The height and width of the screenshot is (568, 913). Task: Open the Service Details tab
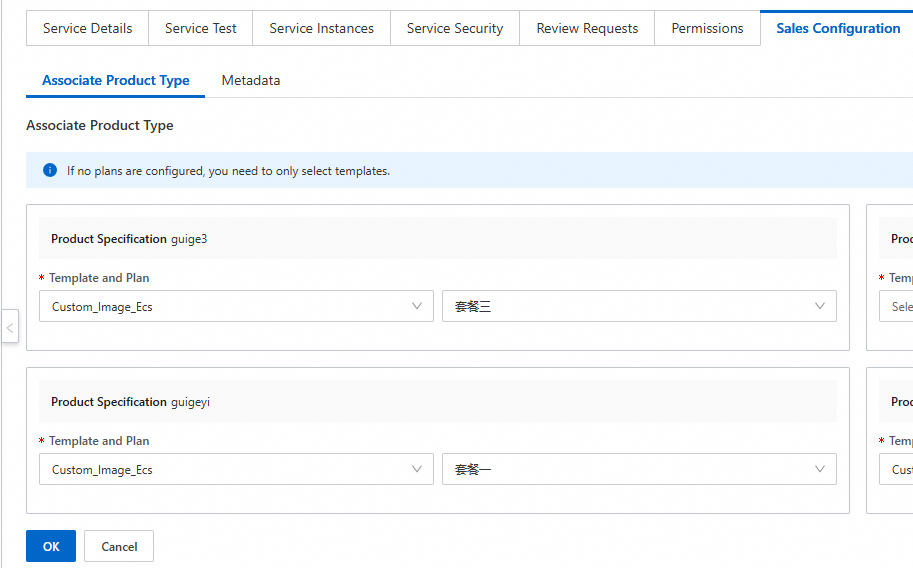pyautogui.click(x=87, y=28)
